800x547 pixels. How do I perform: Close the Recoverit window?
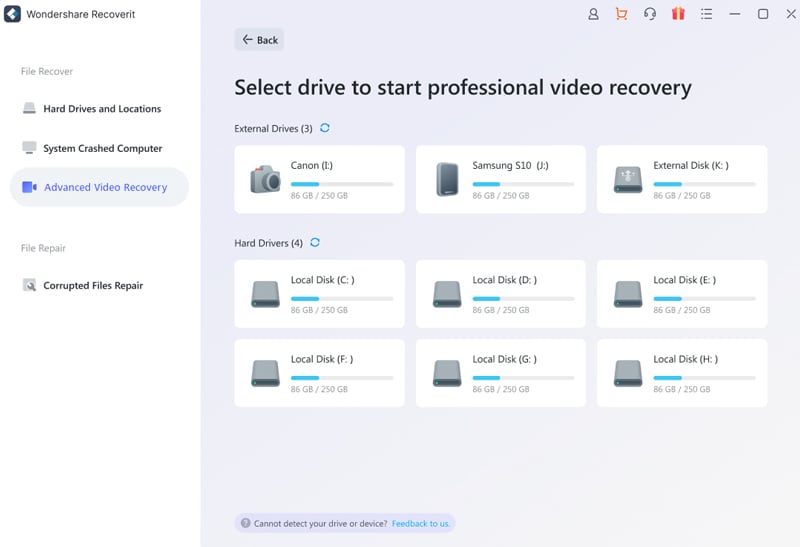(791, 14)
